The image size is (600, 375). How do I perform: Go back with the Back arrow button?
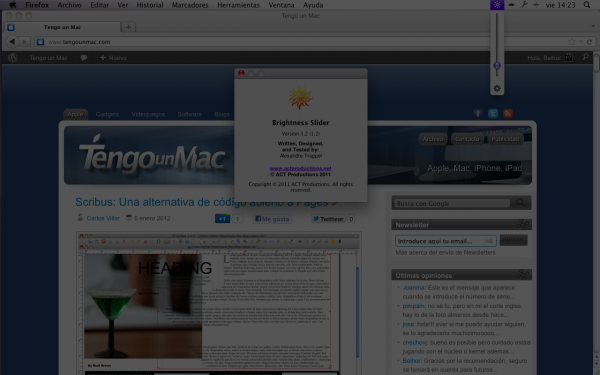click(x=12, y=41)
